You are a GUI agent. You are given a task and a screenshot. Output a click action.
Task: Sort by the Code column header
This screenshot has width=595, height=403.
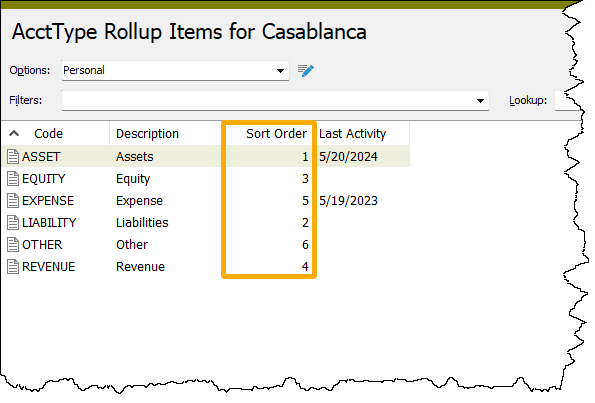point(48,134)
